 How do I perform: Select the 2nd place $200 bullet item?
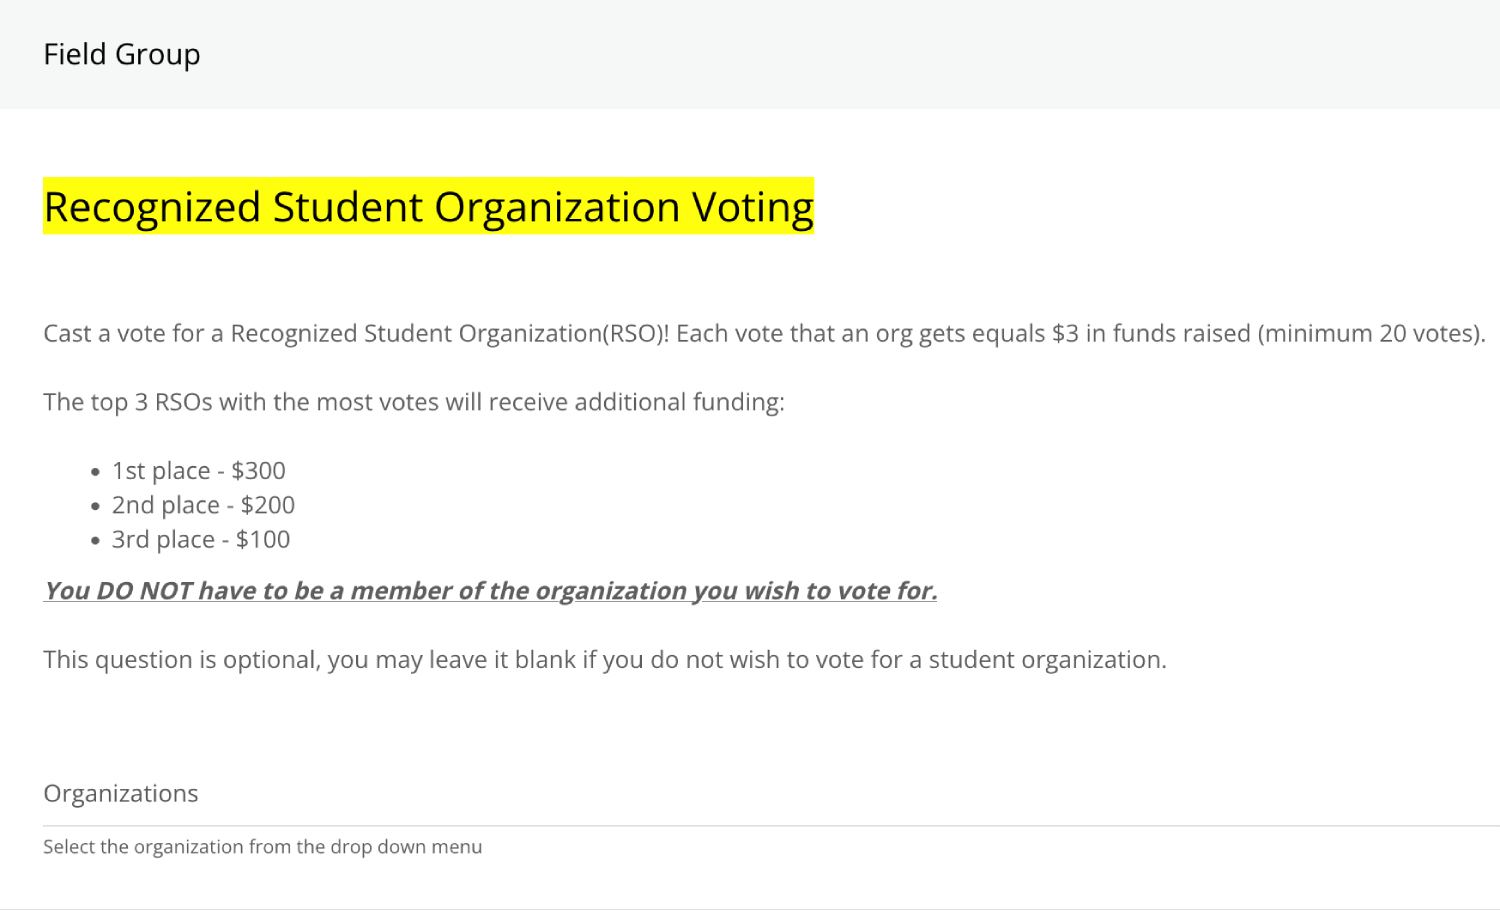coord(203,505)
